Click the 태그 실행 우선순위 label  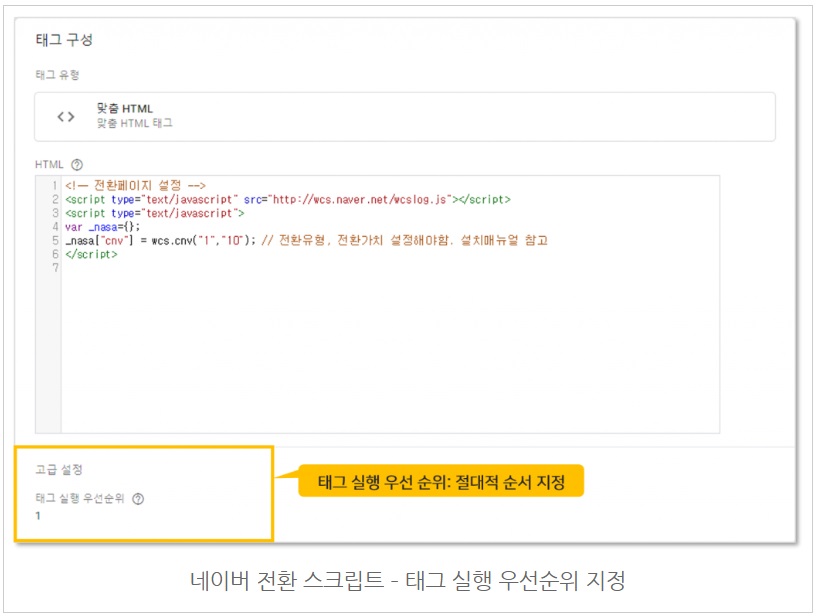(80, 498)
